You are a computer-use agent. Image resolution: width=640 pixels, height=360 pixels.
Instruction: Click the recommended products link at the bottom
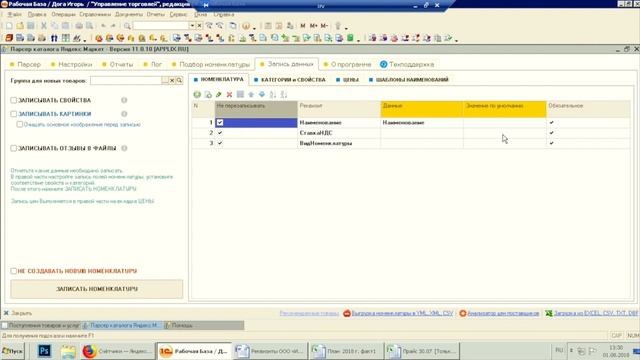click(x=309, y=313)
